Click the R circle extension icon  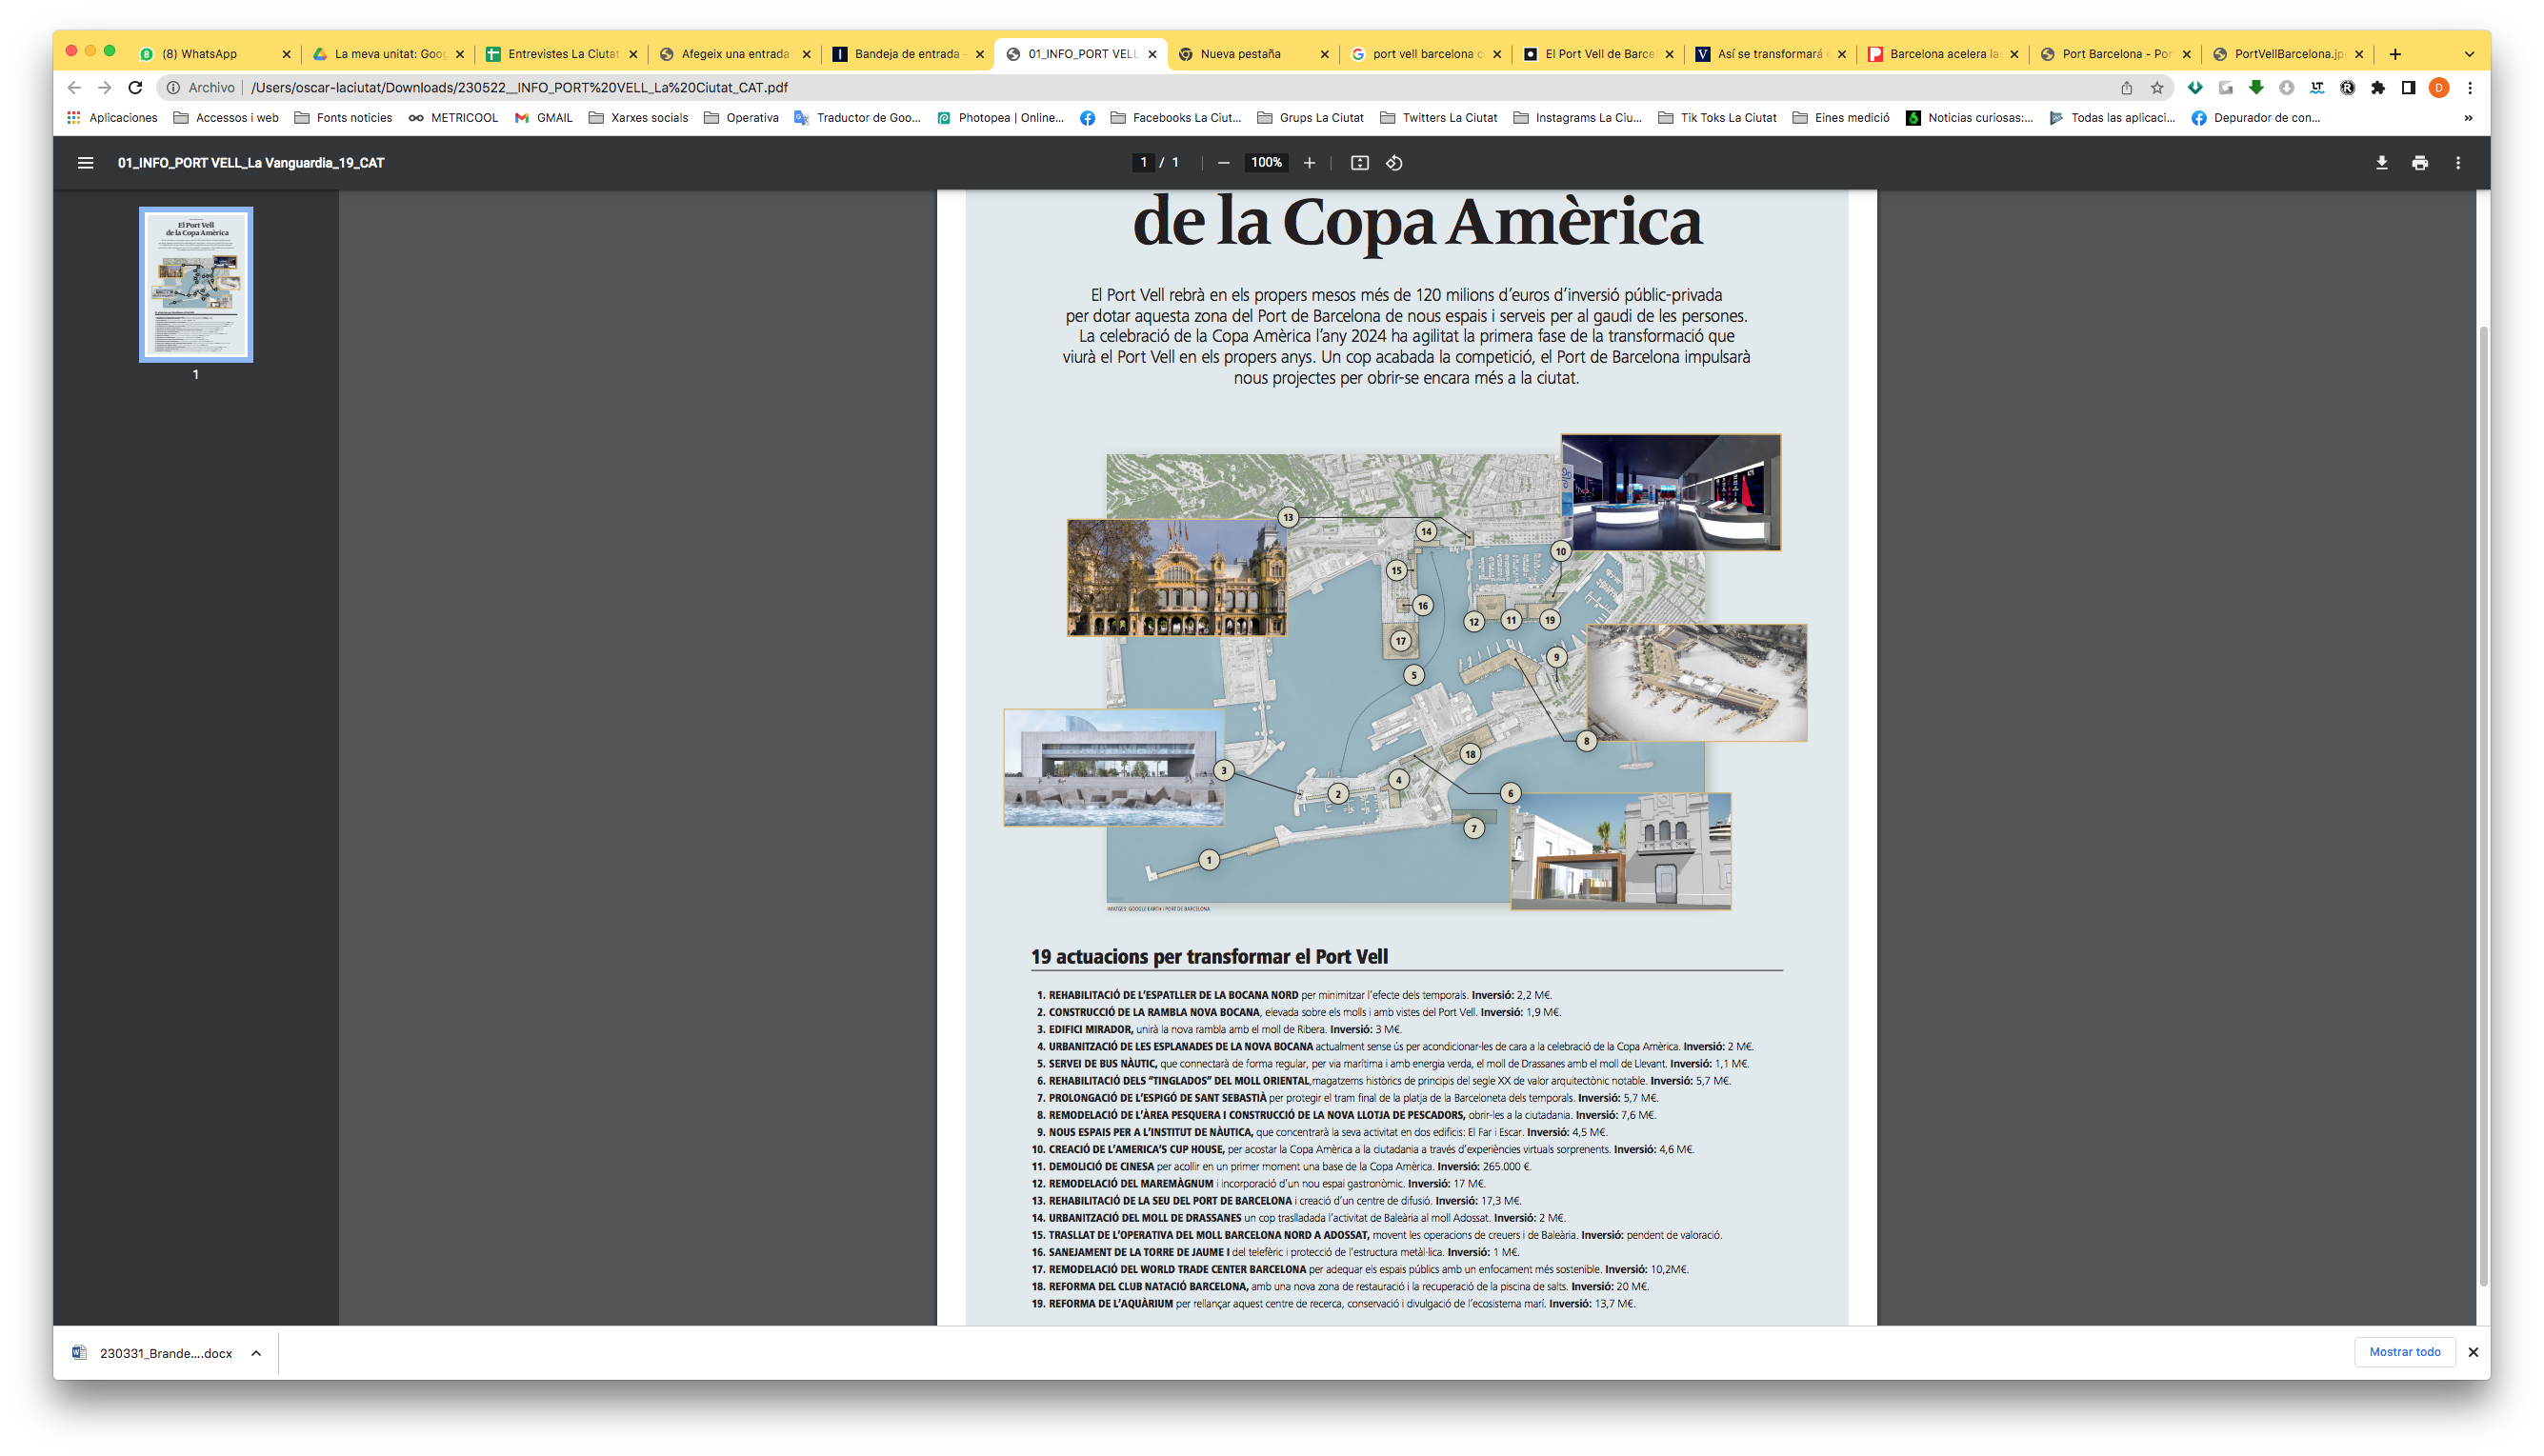coord(2347,88)
